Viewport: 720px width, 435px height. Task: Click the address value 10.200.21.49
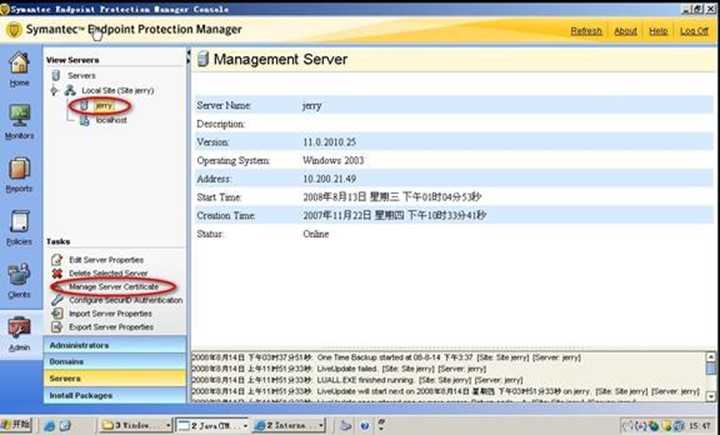pos(329,179)
